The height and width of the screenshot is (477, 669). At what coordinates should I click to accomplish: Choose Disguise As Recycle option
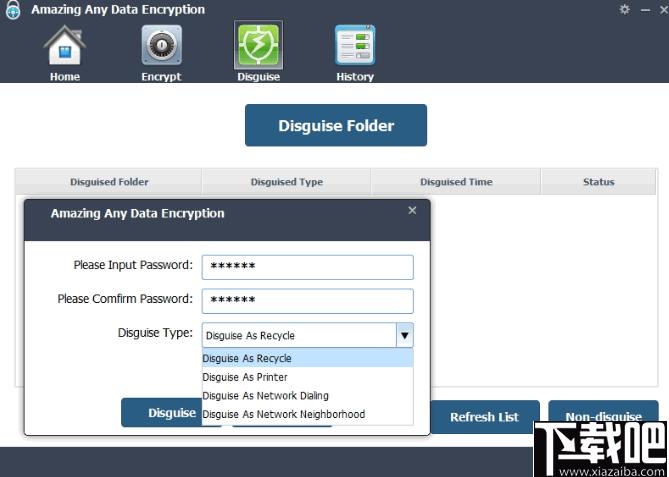click(x=308, y=358)
